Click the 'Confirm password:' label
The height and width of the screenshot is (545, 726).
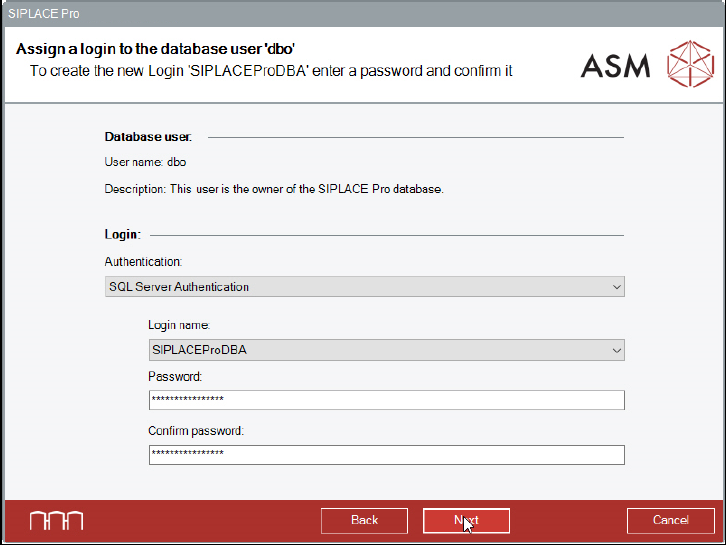point(196,431)
